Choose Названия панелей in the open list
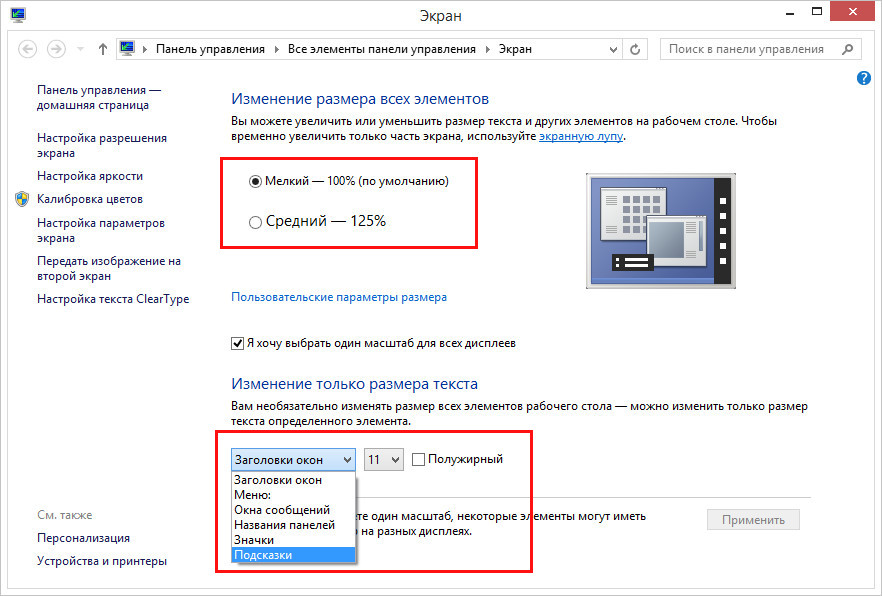This screenshot has height=596, width=882. 293,525
